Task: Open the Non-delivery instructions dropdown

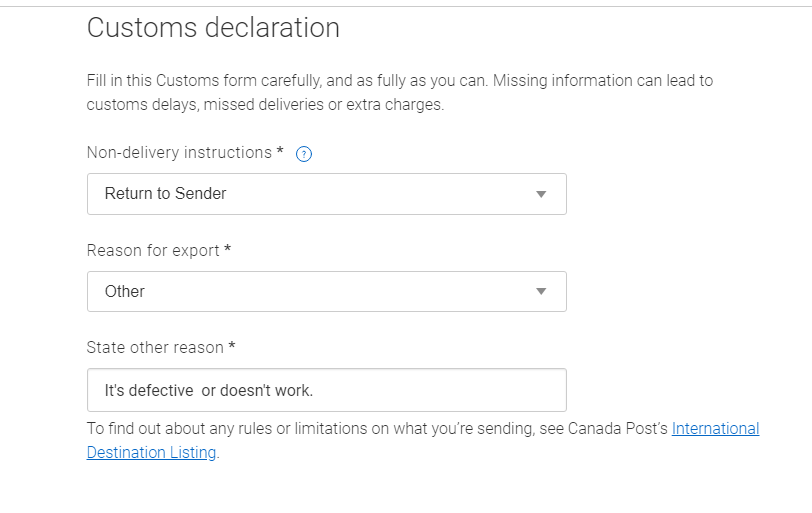Action: click(x=326, y=194)
